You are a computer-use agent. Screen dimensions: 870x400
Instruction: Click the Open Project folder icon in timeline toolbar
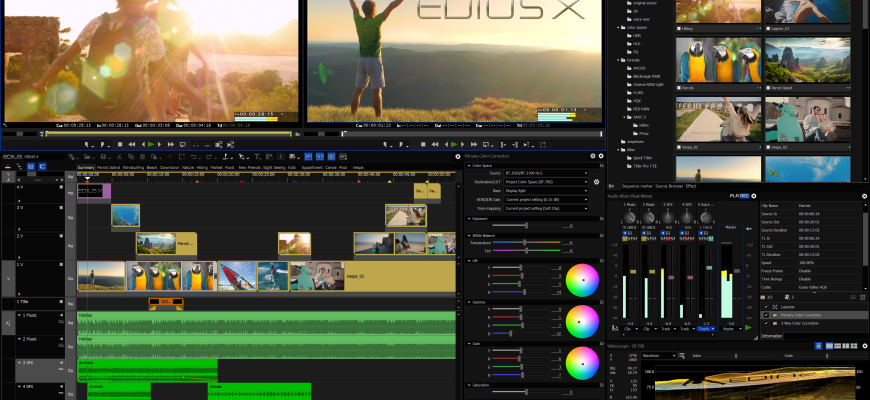[x=87, y=157]
